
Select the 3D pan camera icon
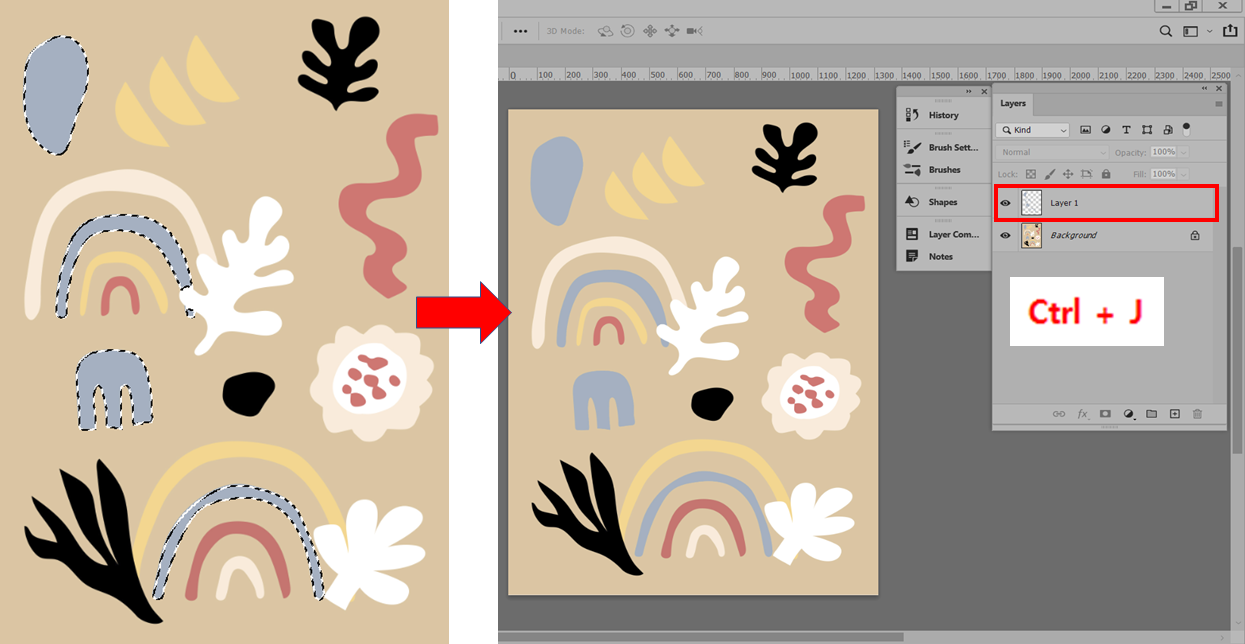(650, 31)
